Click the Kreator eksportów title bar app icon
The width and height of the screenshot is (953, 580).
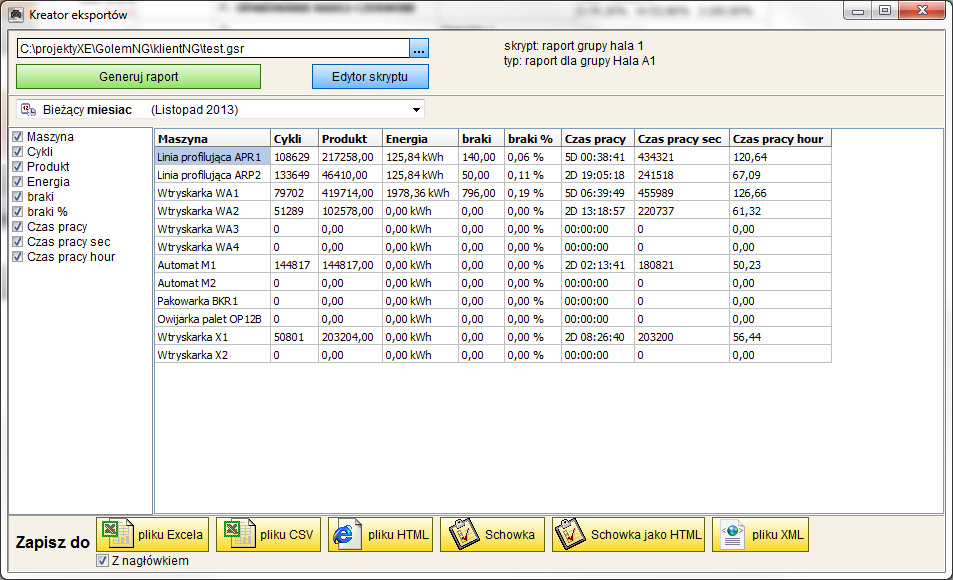coord(16,14)
